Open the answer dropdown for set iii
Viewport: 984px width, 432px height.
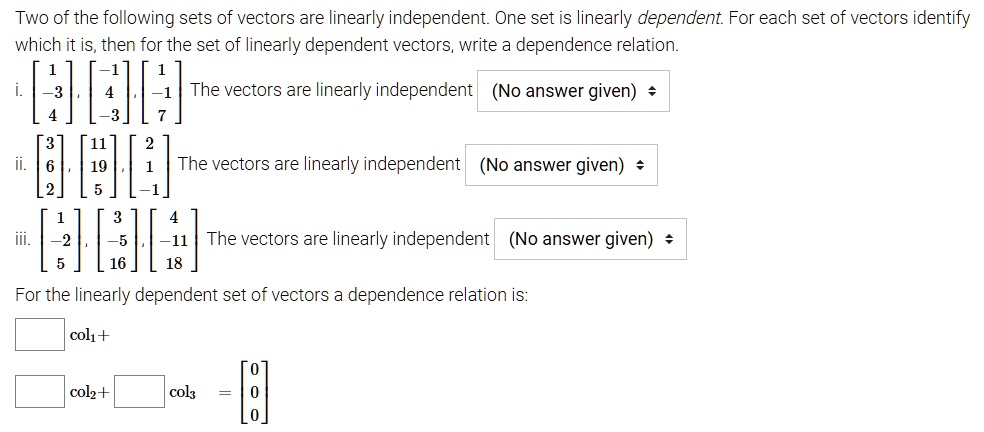[x=590, y=239]
